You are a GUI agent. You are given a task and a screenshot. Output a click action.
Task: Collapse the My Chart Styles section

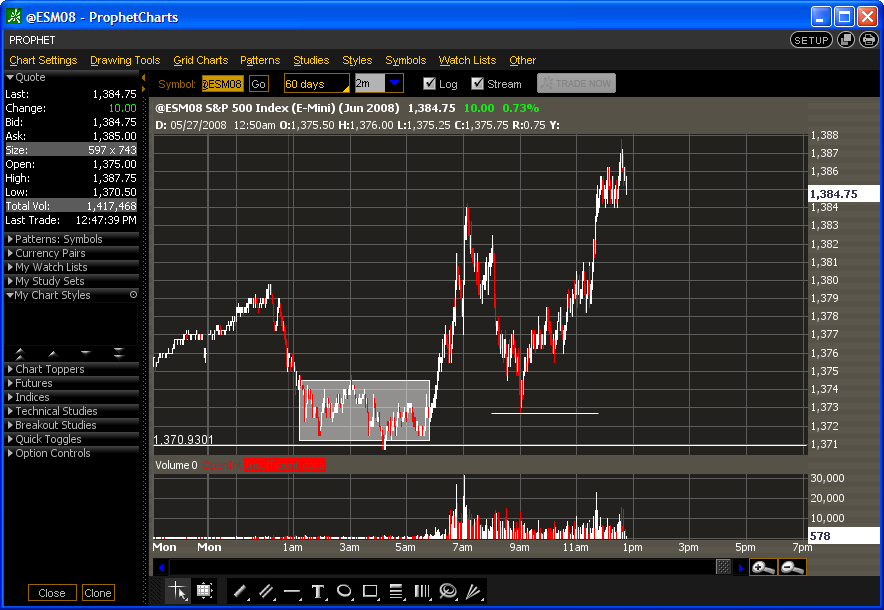click(x=10, y=295)
